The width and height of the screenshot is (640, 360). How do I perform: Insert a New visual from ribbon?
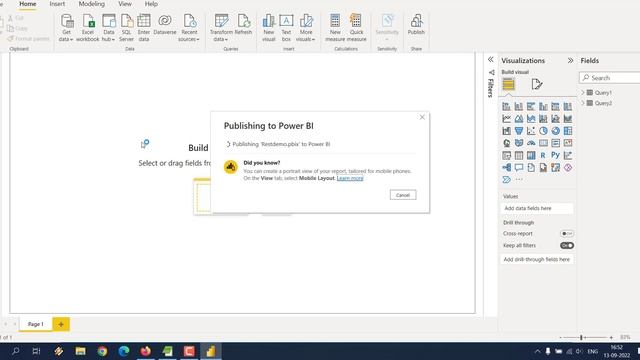269,28
